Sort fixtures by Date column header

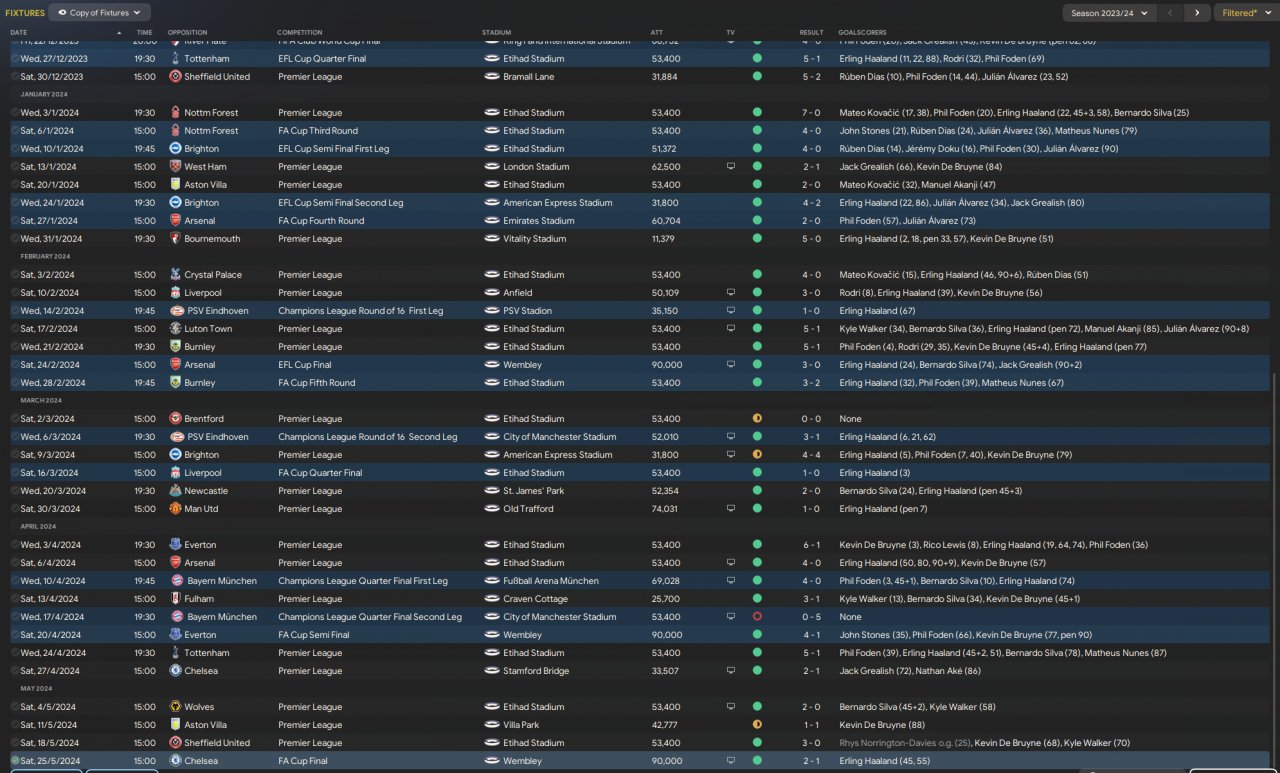(x=19, y=33)
